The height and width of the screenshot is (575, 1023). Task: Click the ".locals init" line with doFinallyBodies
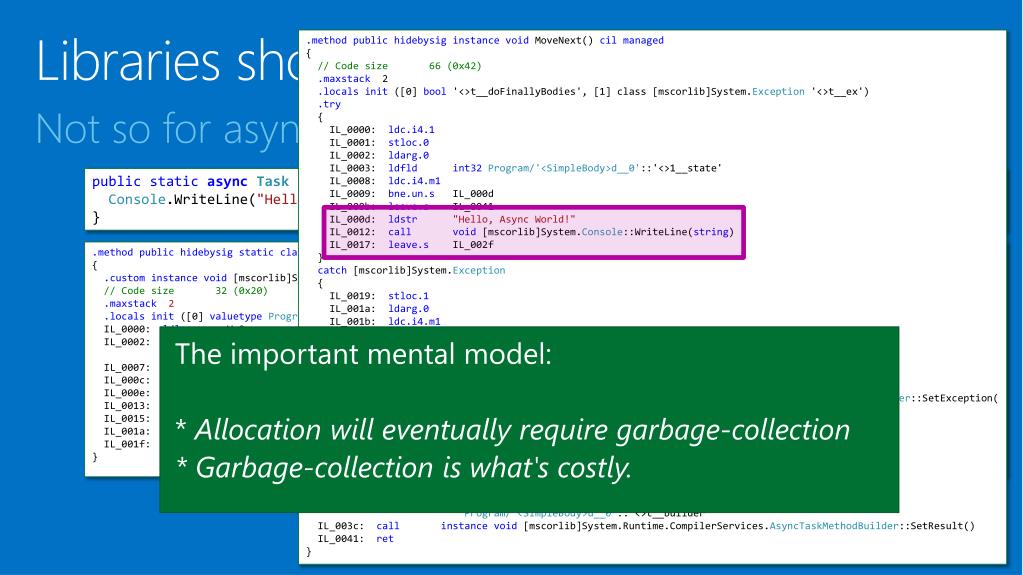[593, 91]
